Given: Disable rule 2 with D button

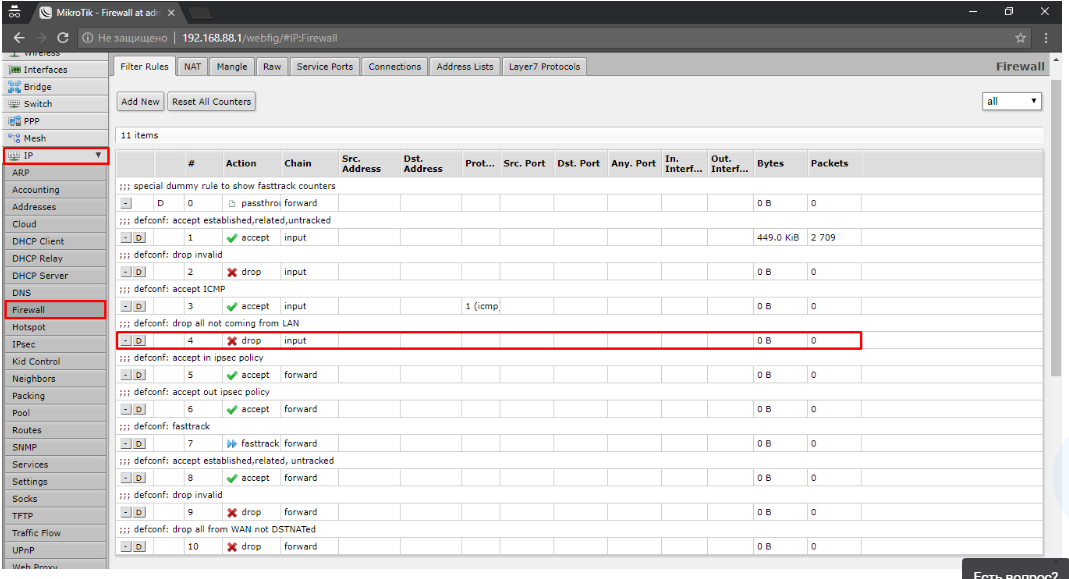Looking at the screenshot, I should coord(139,272).
